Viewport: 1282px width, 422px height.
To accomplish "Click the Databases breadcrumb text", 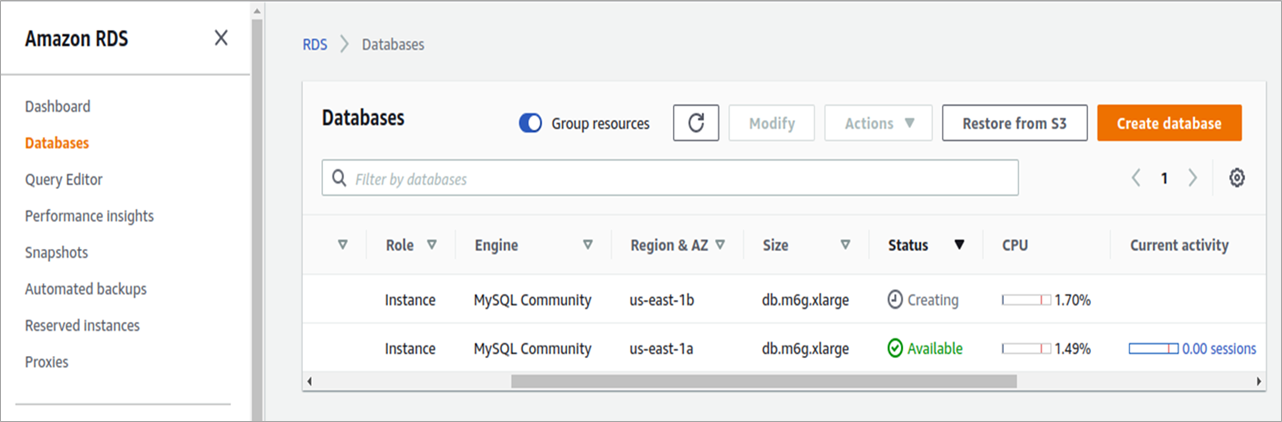I will 393,45.
